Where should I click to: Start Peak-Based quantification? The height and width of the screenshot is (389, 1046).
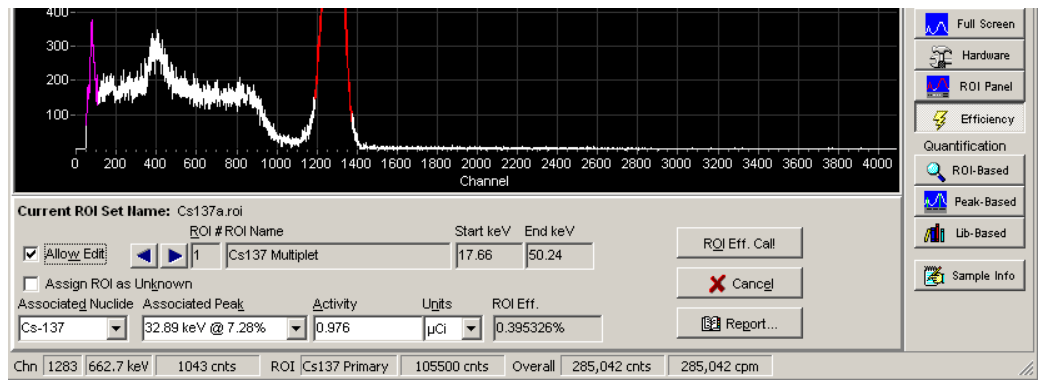click(969, 202)
